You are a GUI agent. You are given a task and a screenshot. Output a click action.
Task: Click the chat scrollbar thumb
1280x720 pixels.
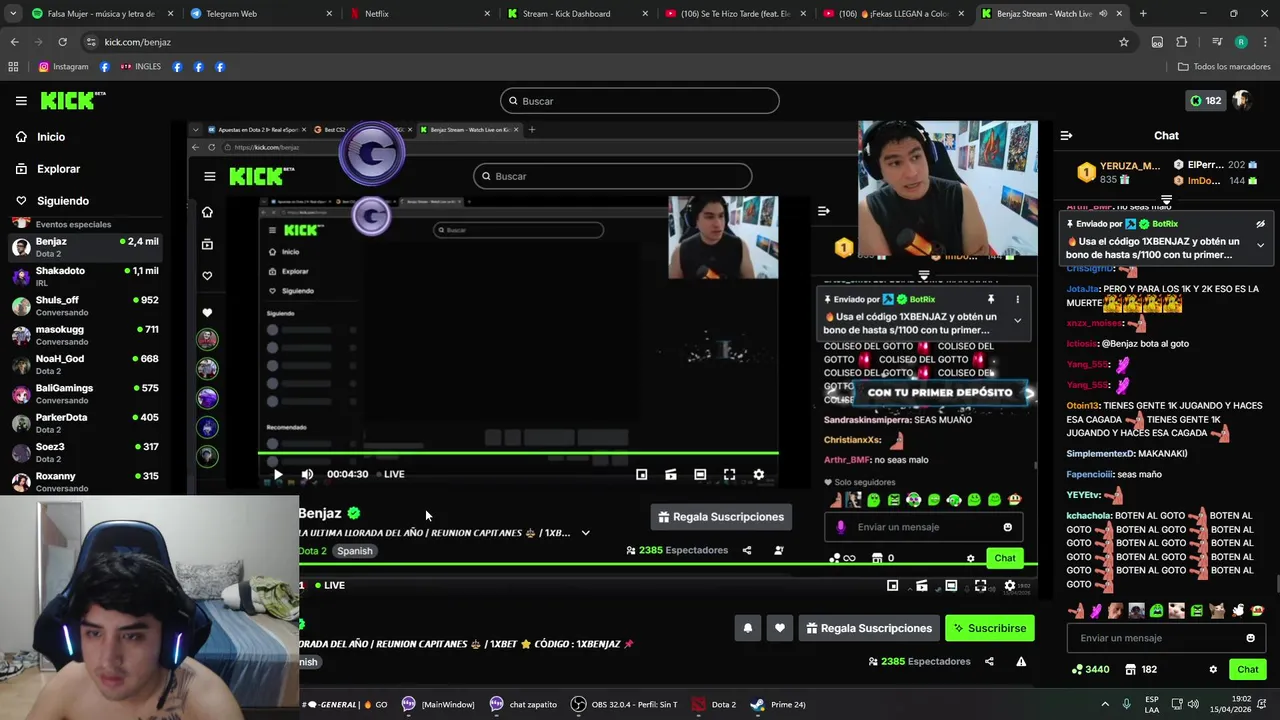coord(1277,585)
